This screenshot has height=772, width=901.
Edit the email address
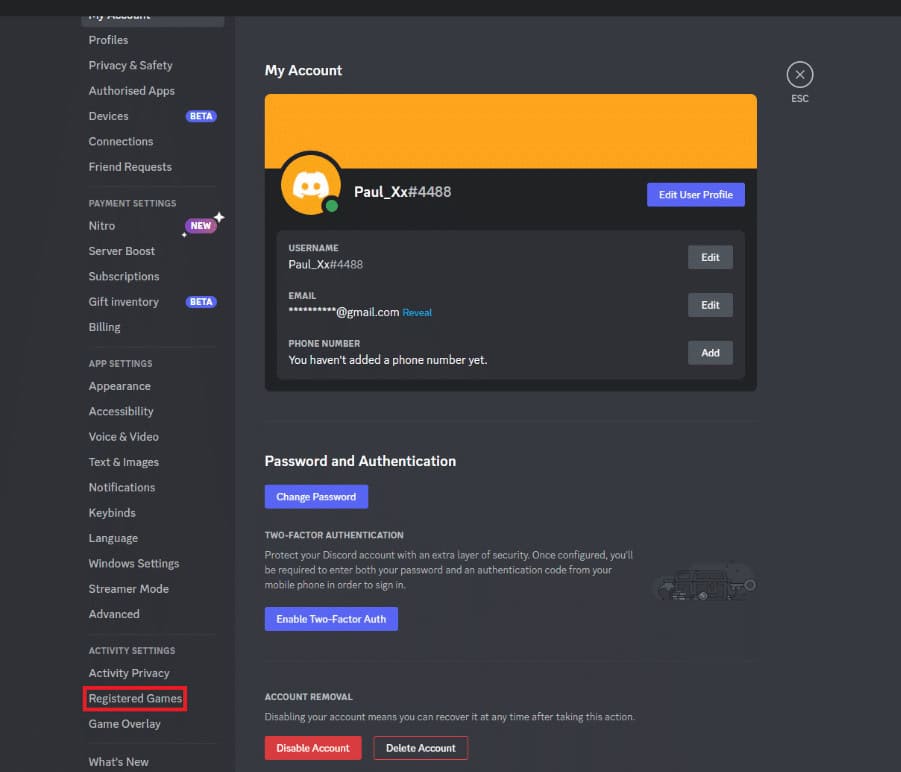710,305
